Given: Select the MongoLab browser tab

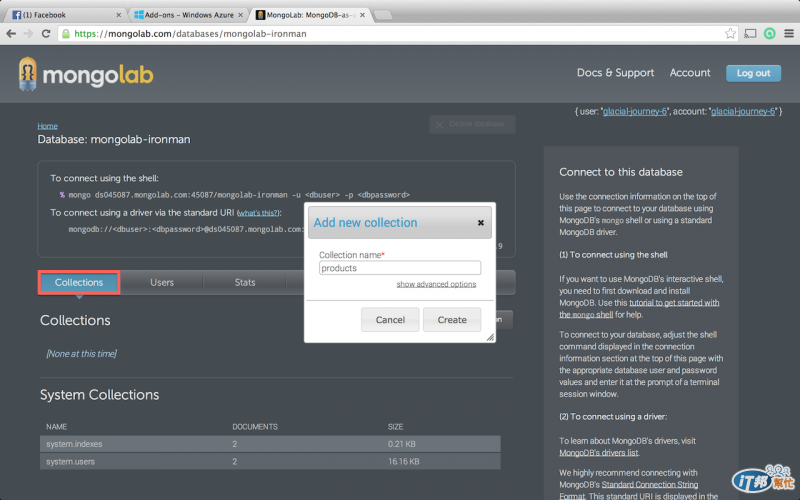Looking at the screenshot, I should tap(309, 15).
